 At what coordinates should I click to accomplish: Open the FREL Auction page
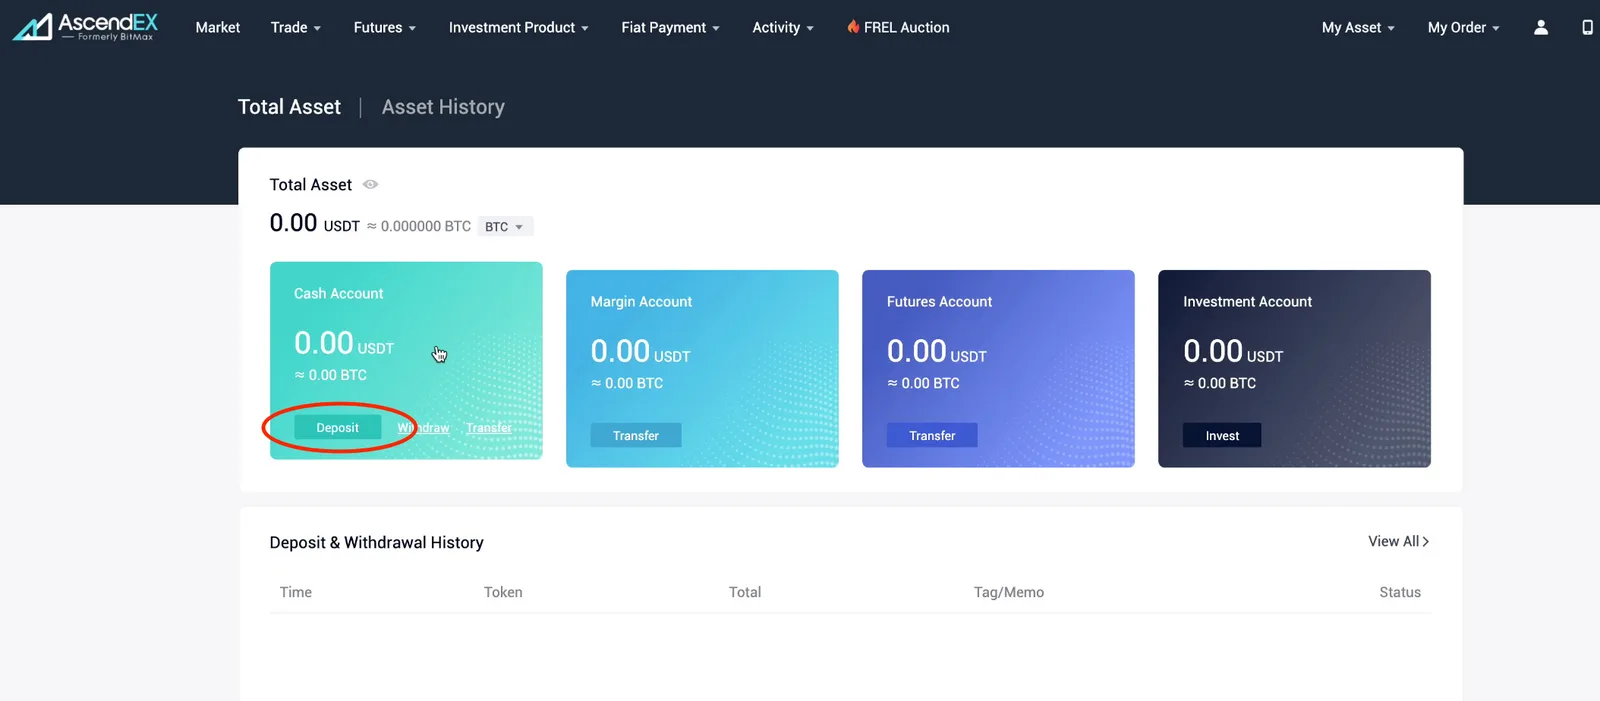898,27
